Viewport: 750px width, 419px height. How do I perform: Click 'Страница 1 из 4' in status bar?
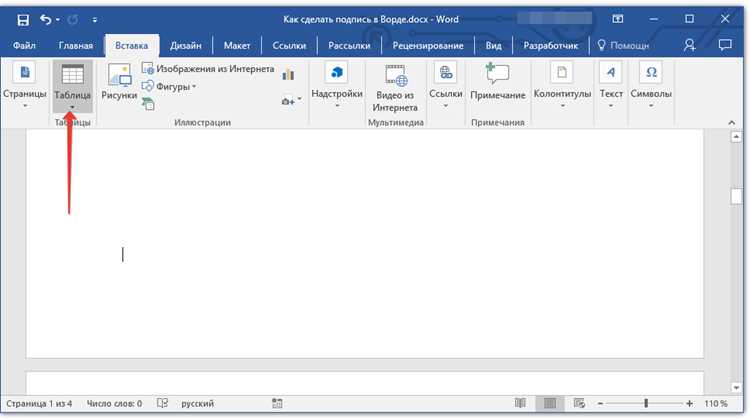click(x=39, y=404)
